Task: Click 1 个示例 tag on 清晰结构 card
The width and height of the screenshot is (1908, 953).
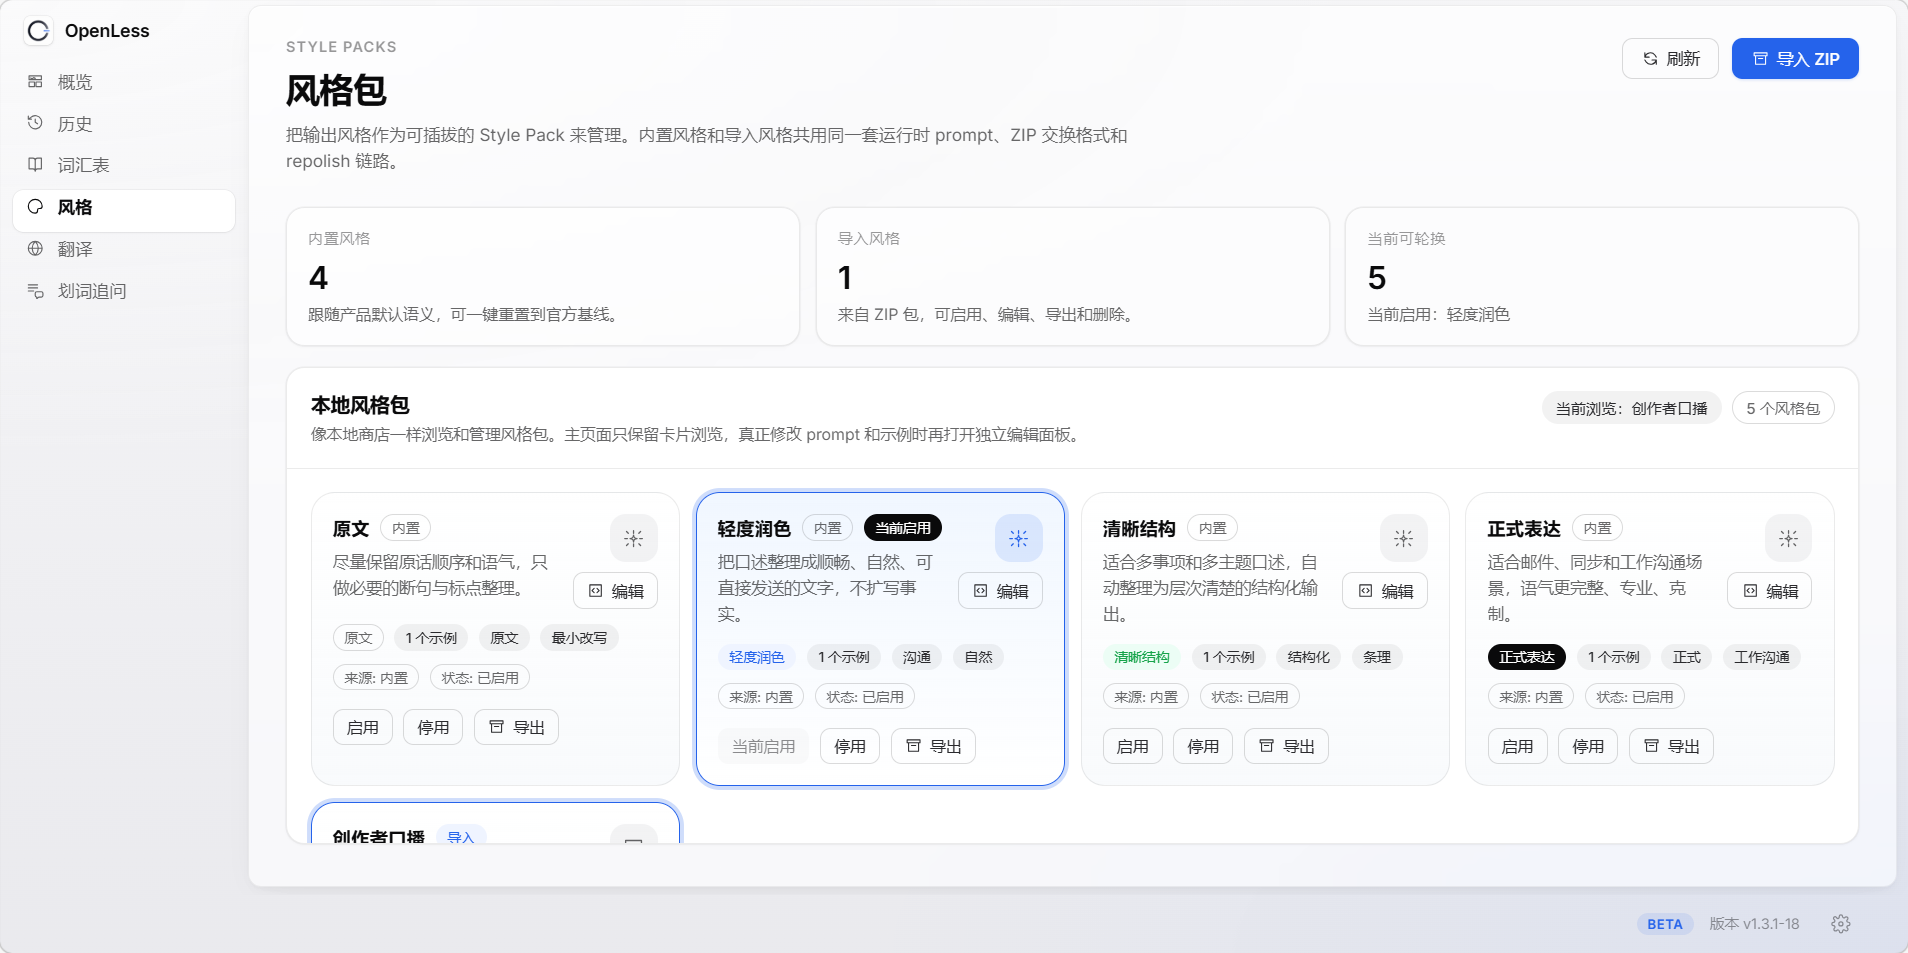Action: [x=1229, y=657]
